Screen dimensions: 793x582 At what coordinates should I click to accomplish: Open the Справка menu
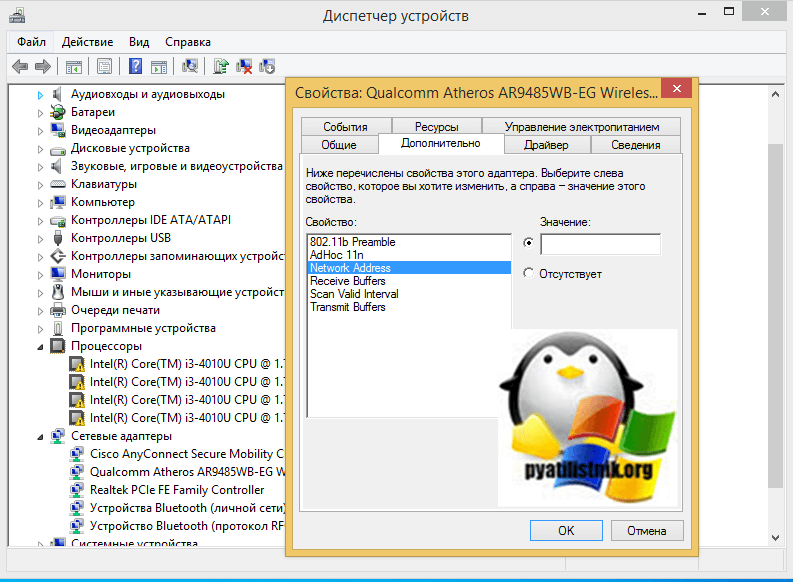(x=188, y=42)
